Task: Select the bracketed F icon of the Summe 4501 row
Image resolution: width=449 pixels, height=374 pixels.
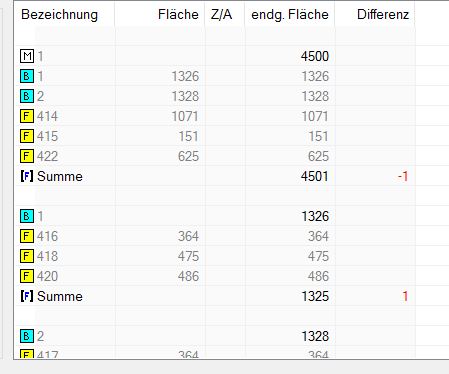Action: pyautogui.click(x=27, y=176)
